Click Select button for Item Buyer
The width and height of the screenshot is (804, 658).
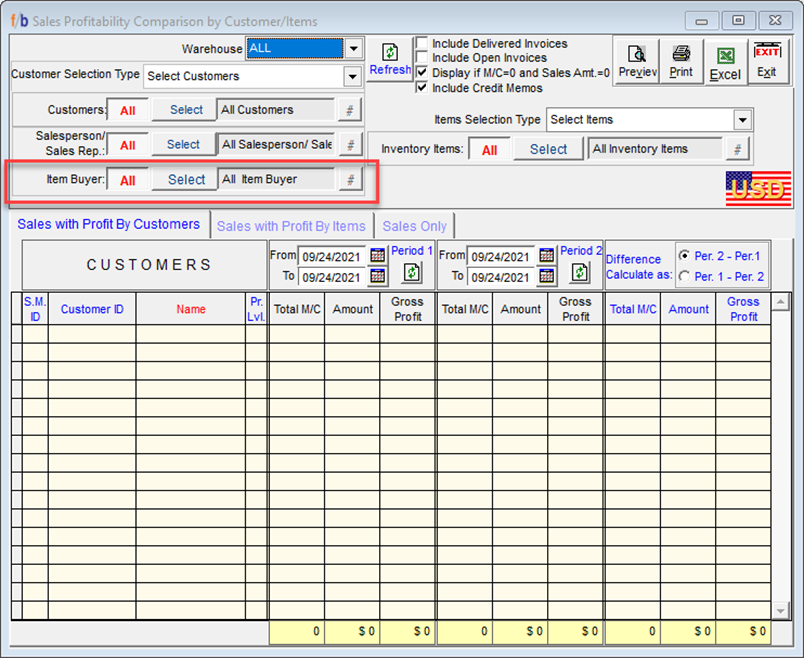coord(186,180)
